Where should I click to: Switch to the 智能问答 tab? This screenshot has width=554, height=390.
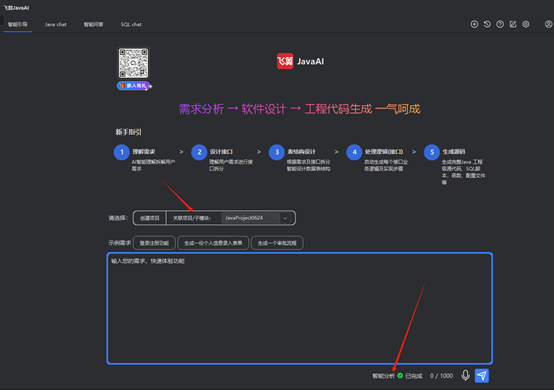point(93,24)
